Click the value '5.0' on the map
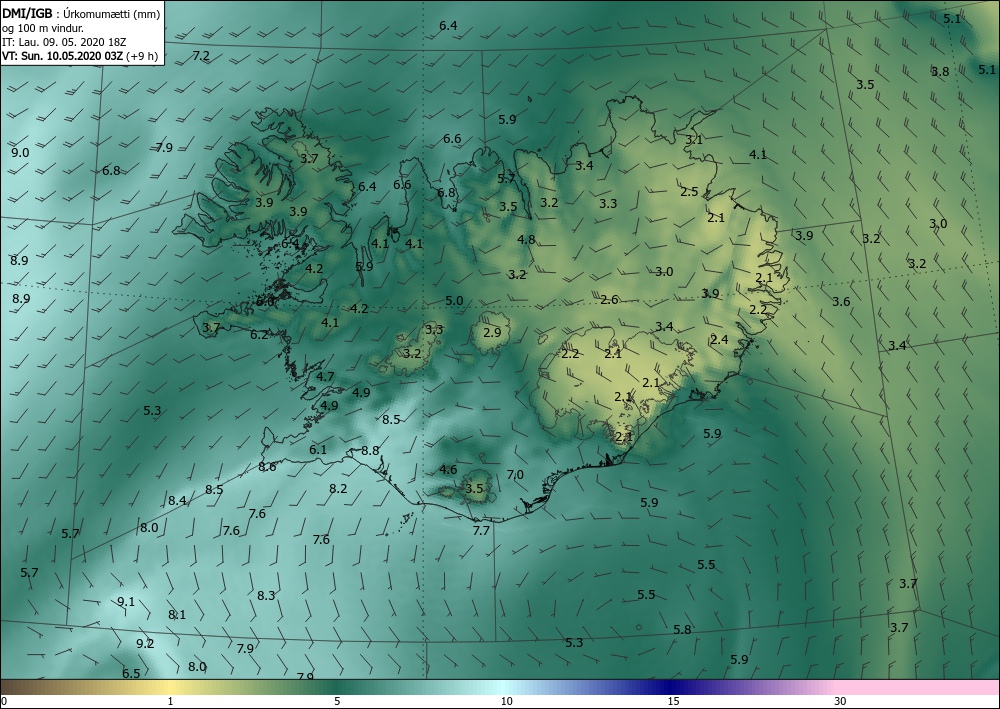The image size is (1000, 709). (x=454, y=301)
